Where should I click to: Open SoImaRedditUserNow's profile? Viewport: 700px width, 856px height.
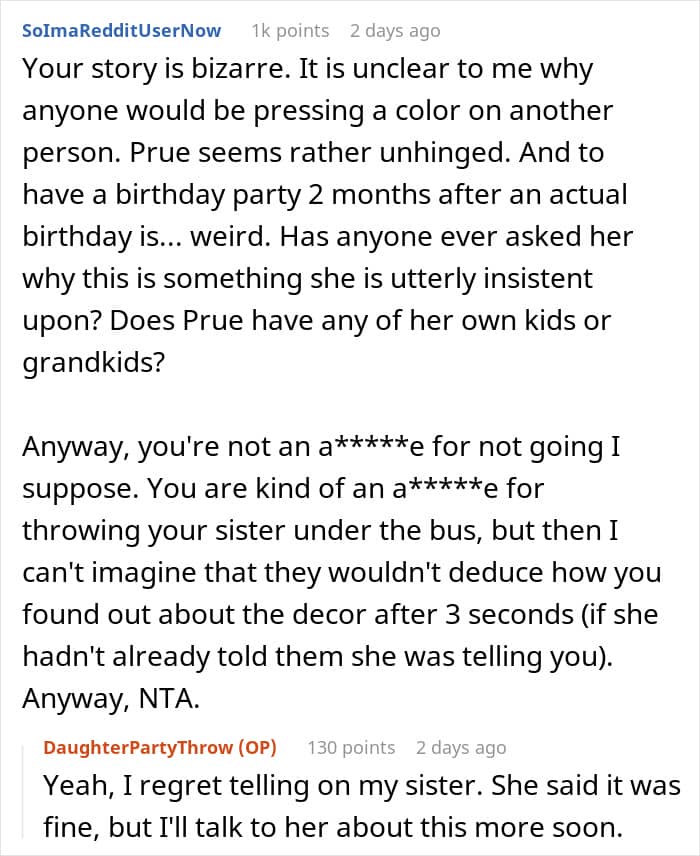[121, 30]
